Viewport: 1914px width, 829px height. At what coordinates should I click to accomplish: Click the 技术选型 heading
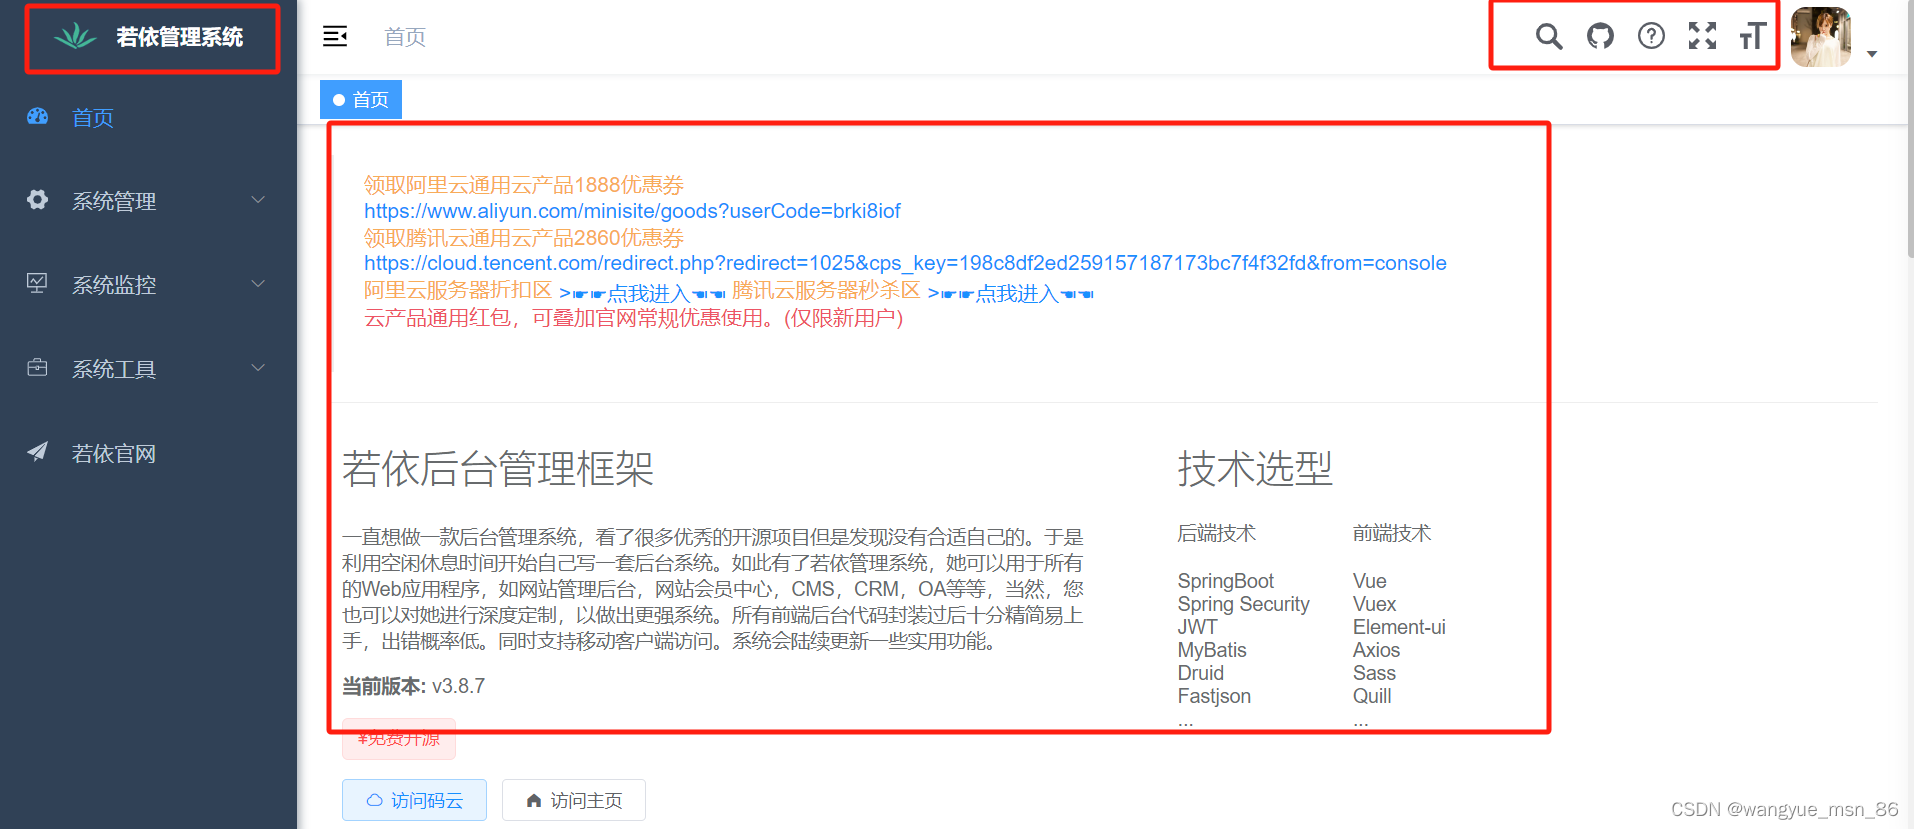click(x=1255, y=468)
